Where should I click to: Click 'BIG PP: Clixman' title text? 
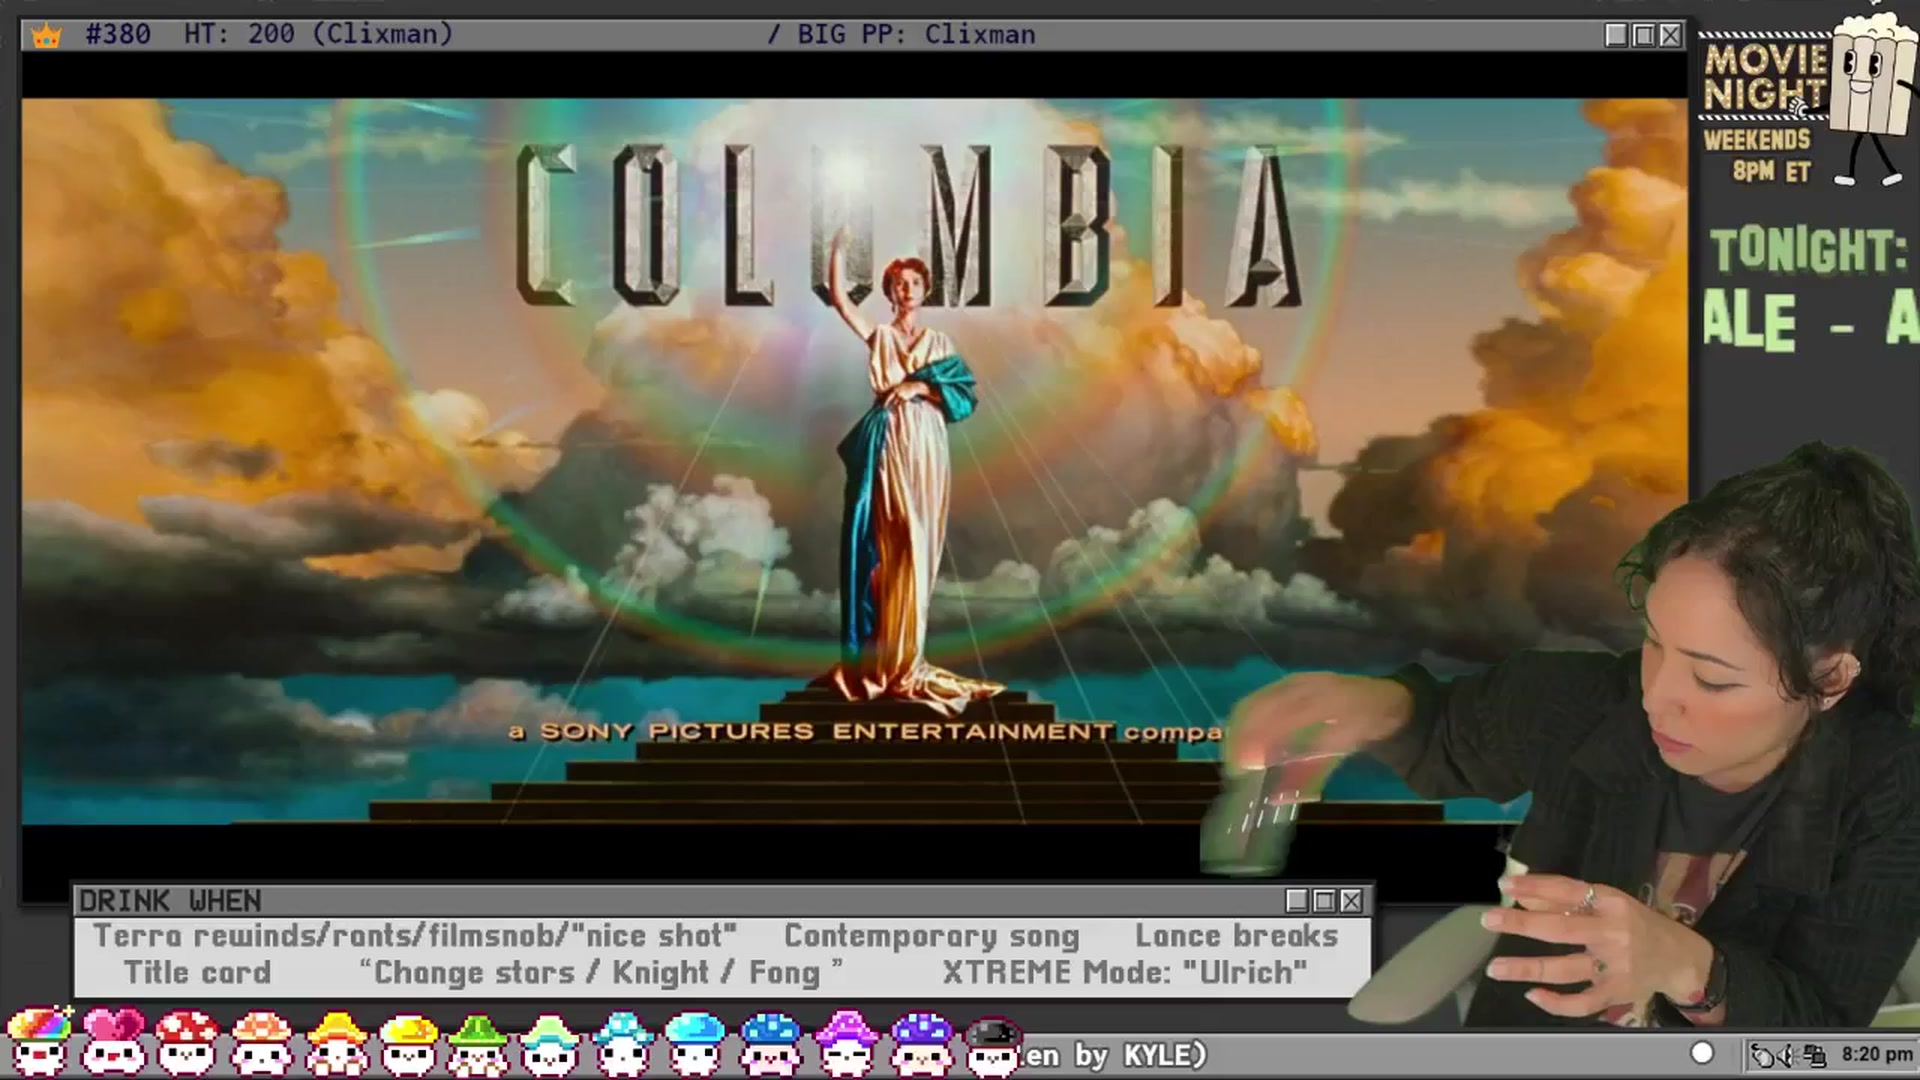pos(915,34)
